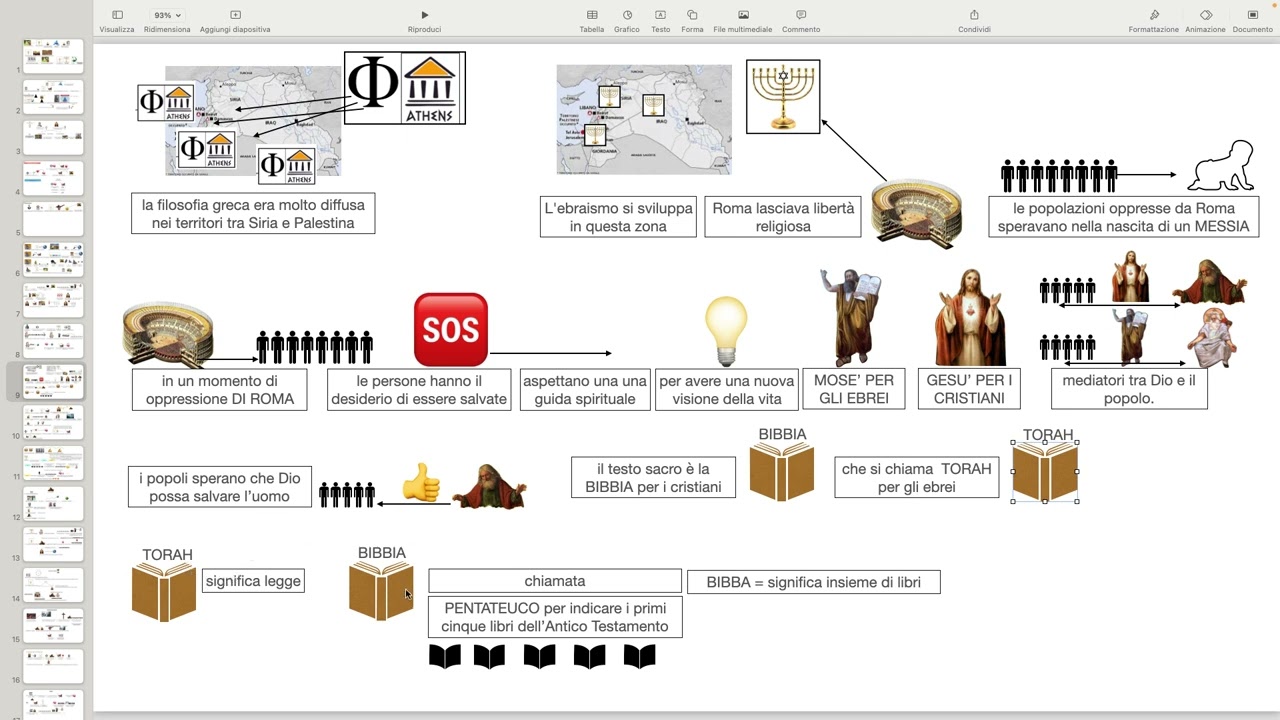
Task: Select the red SOS emoji image
Action: tap(451, 330)
